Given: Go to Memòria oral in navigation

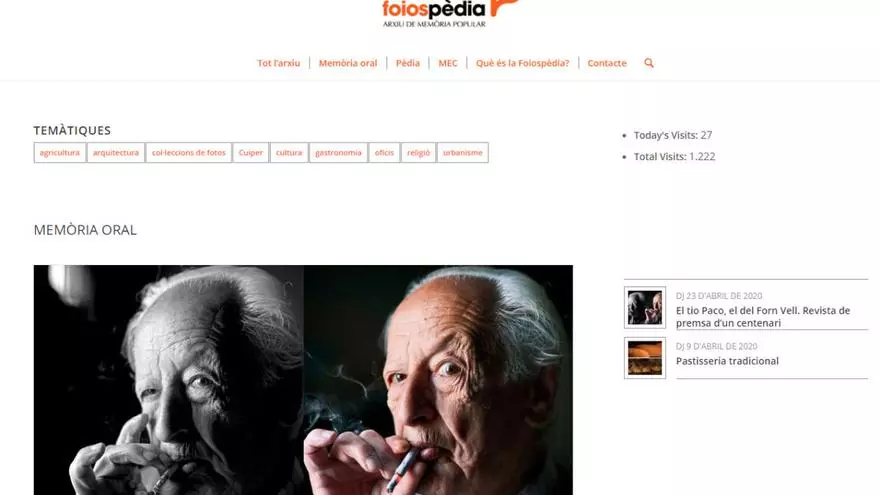Looking at the screenshot, I should (x=348, y=63).
